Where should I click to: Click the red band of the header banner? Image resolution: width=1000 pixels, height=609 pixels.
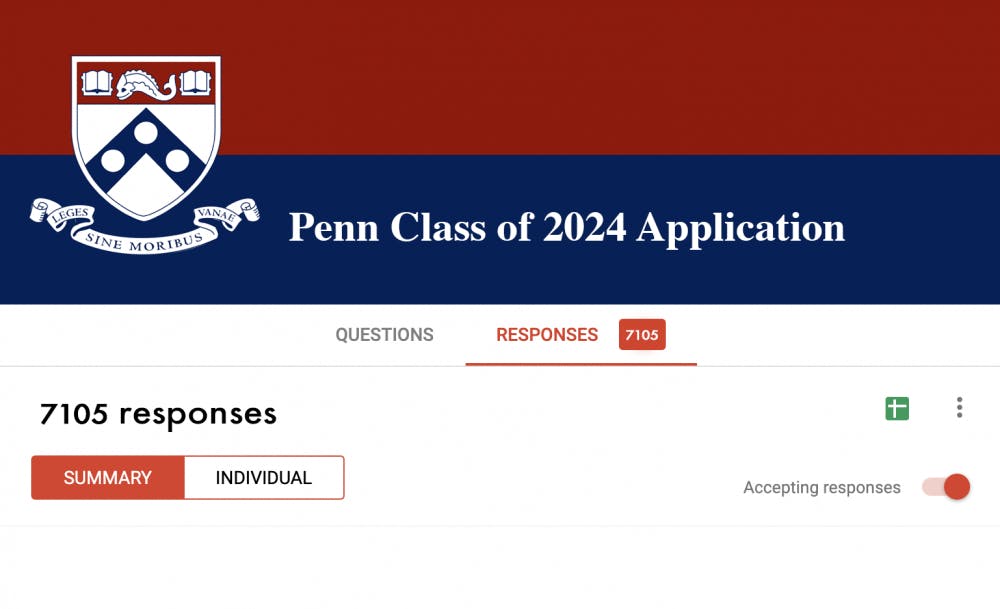(x=600, y=75)
